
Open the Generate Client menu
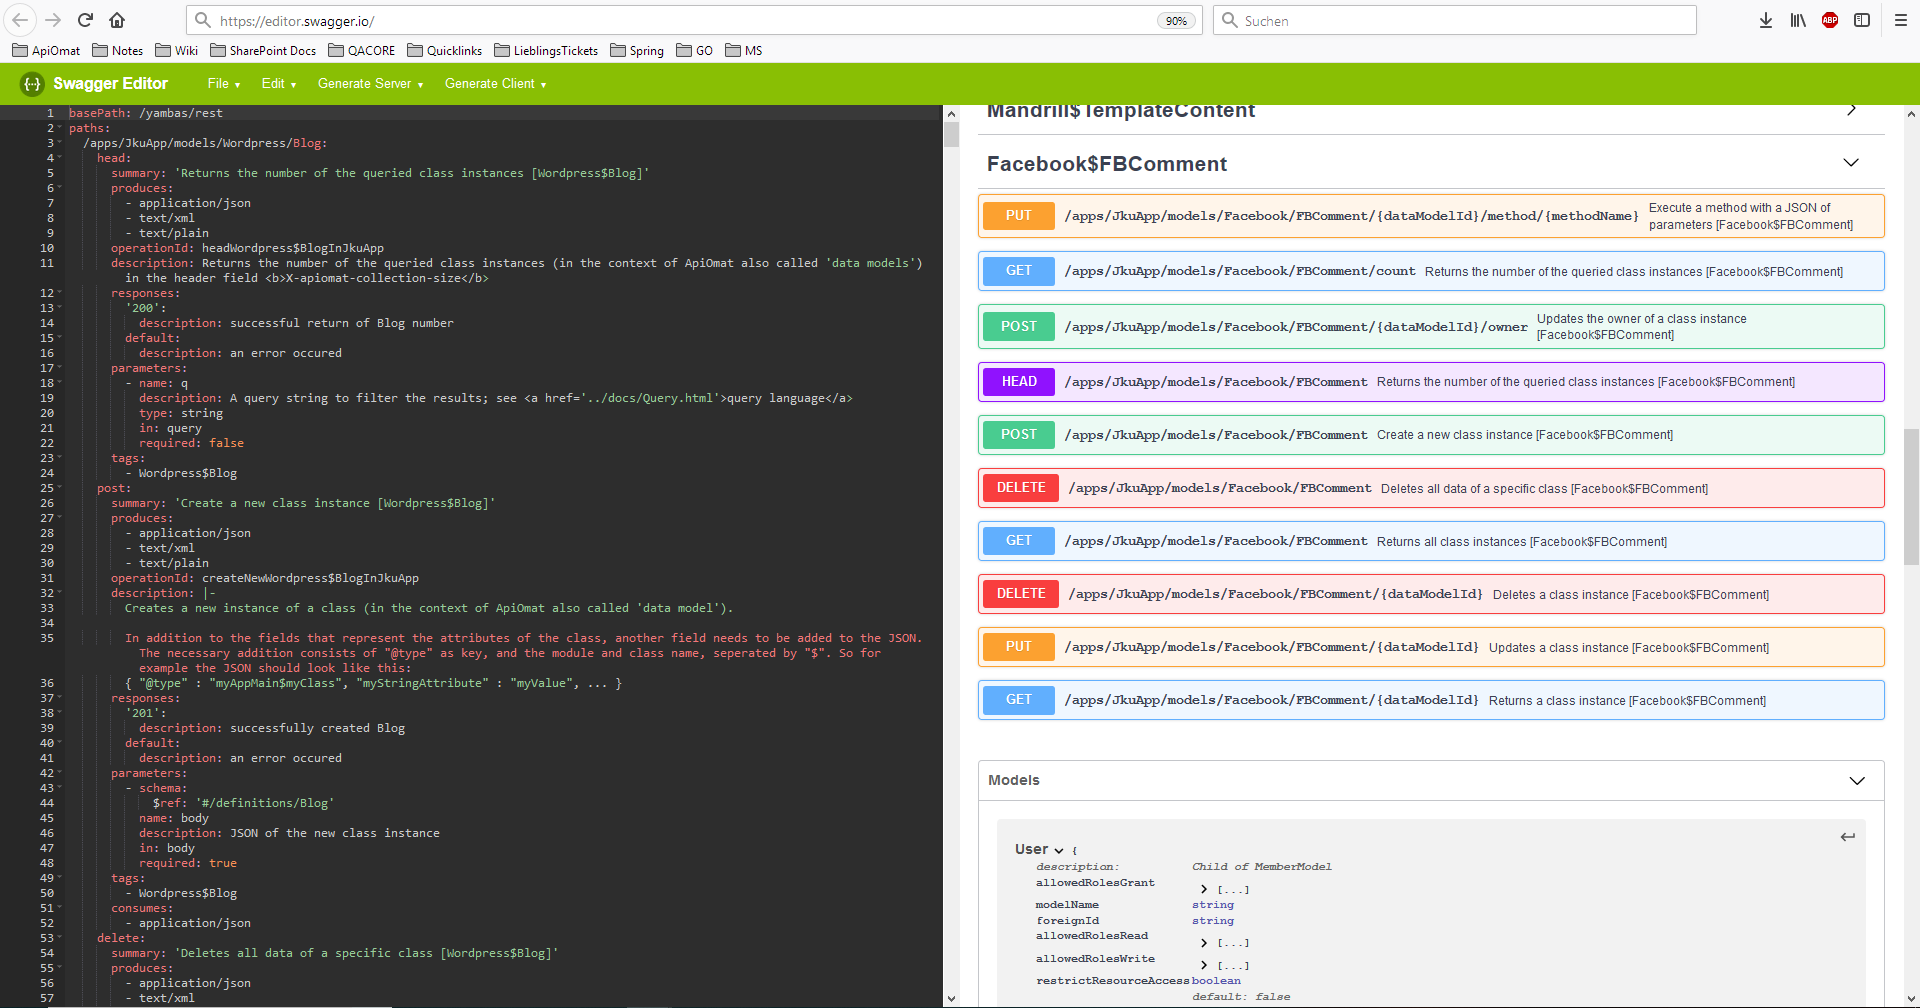pyautogui.click(x=495, y=84)
